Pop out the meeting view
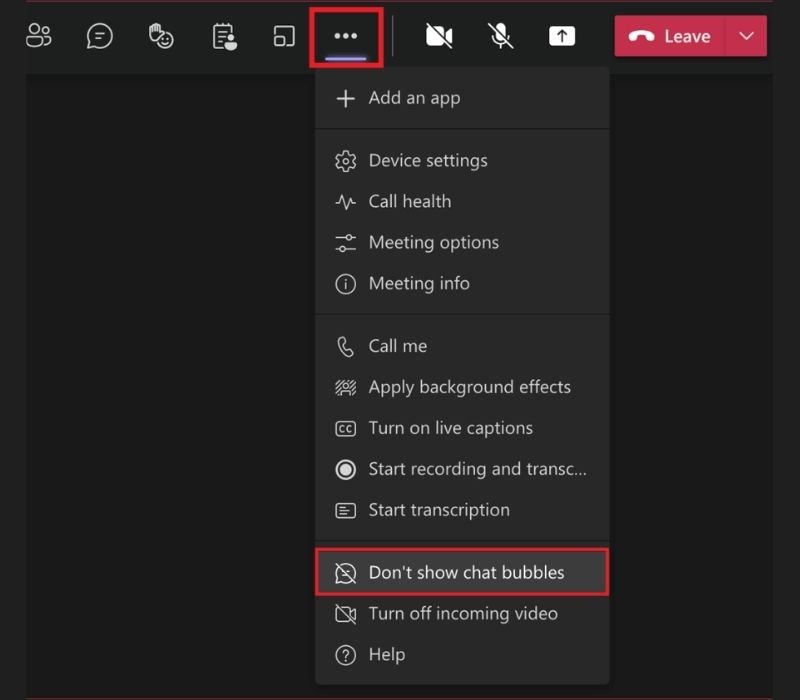The width and height of the screenshot is (800, 700). (282, 35)
